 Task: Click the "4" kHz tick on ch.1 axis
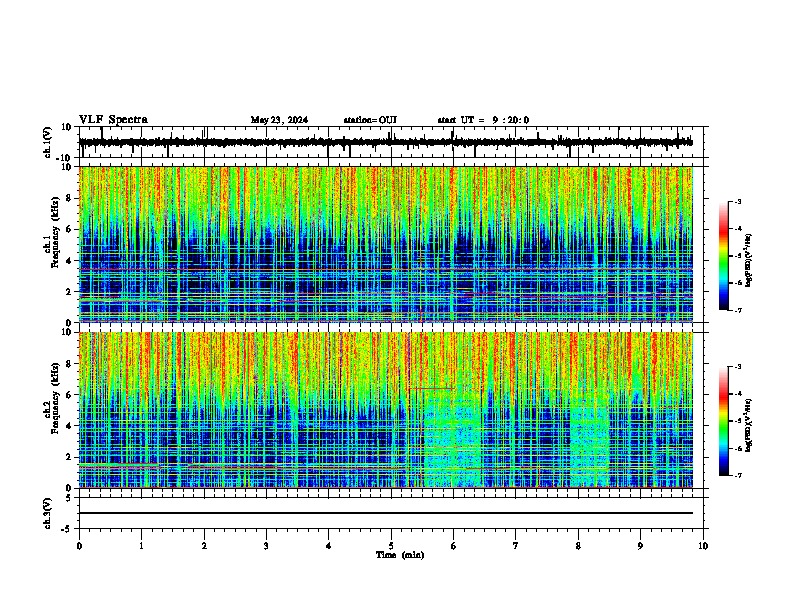pos(69,261)
